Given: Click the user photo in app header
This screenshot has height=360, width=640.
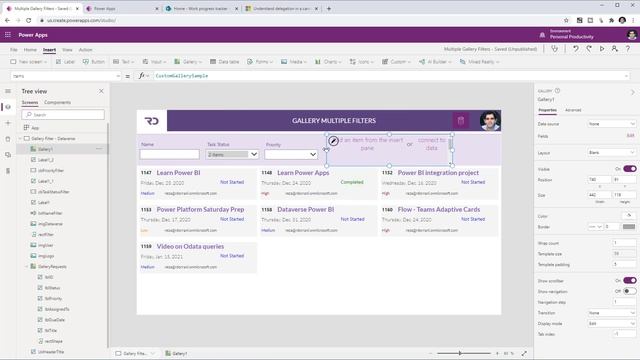Looking at the screenshot, I should pos(490,120).
